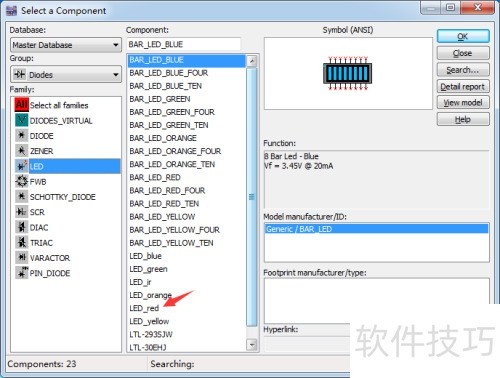500x378 pixels.
Task: Select BAR_LED_BLUE_TEN component
Action: [x=166, y=86]
